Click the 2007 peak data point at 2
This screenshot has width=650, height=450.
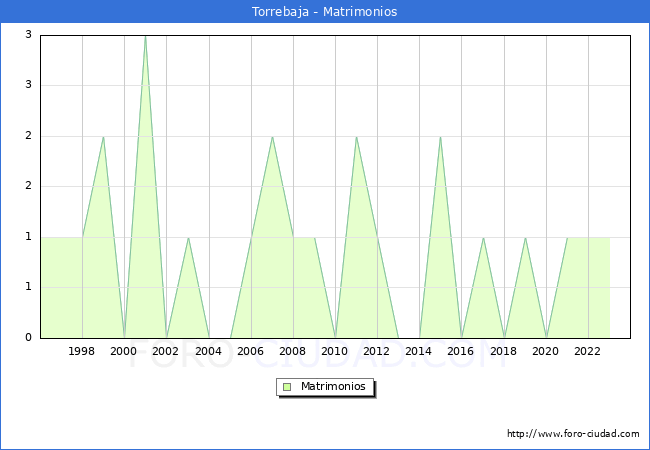(272, 137)
